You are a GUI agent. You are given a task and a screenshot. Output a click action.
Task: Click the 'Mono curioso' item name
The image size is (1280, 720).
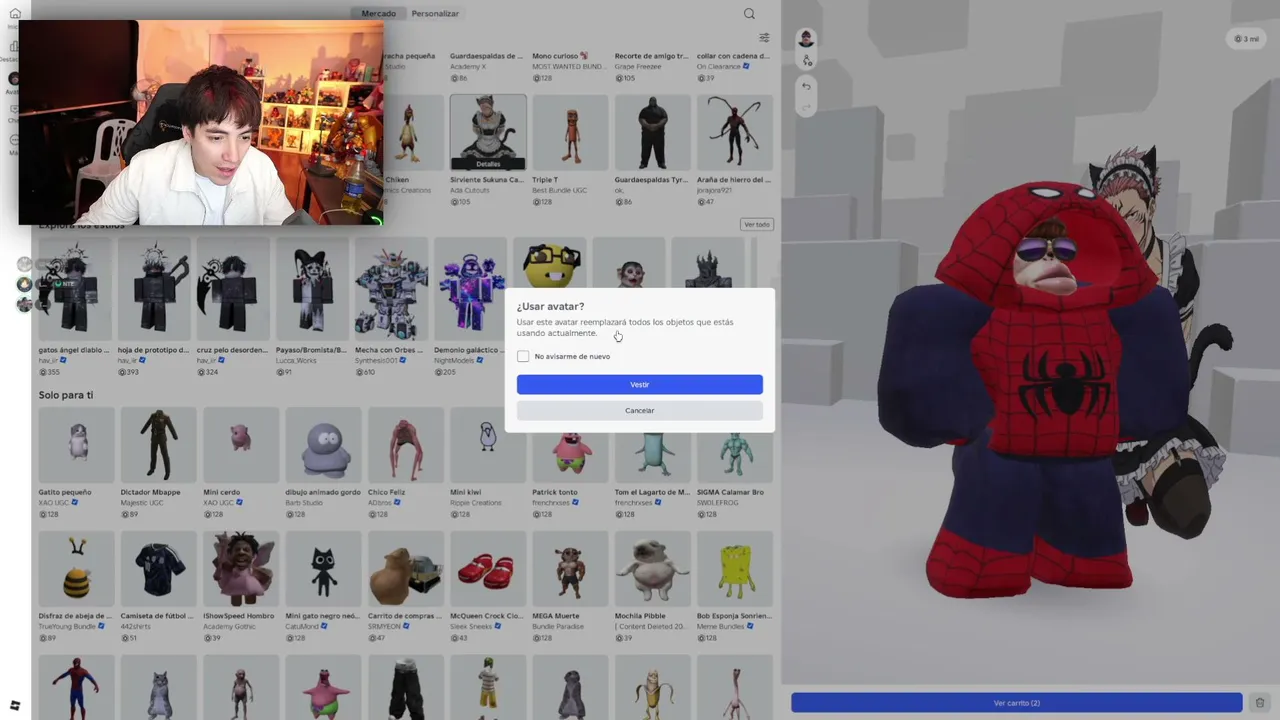(560, 57)
